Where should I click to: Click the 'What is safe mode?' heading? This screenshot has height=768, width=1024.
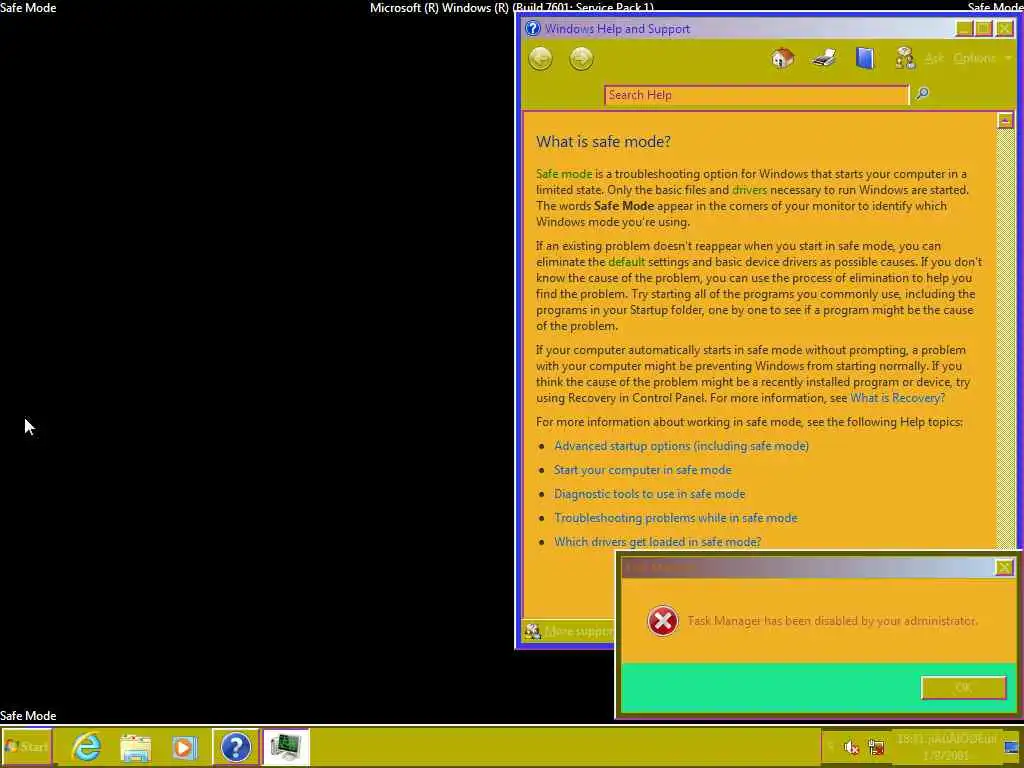603,142
